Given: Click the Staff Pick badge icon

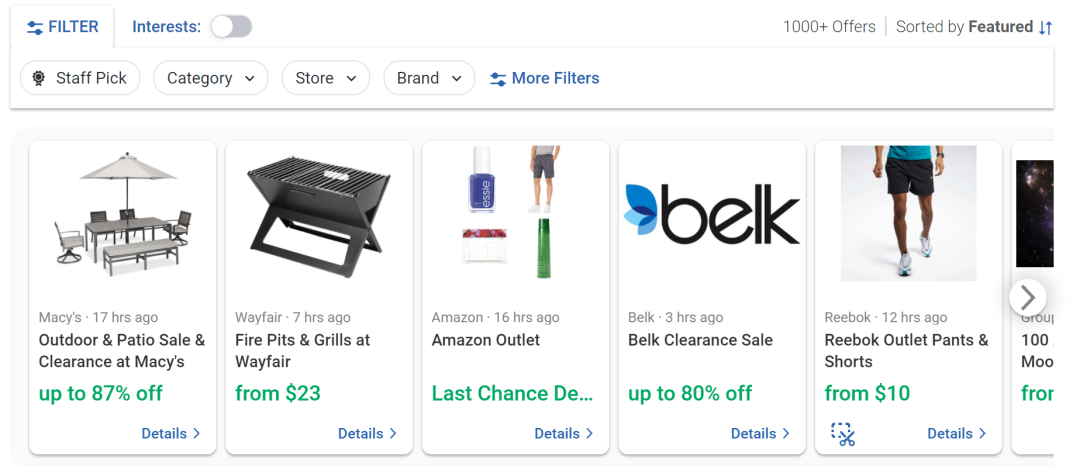Looking at the screenshot, I should [39, 78].
